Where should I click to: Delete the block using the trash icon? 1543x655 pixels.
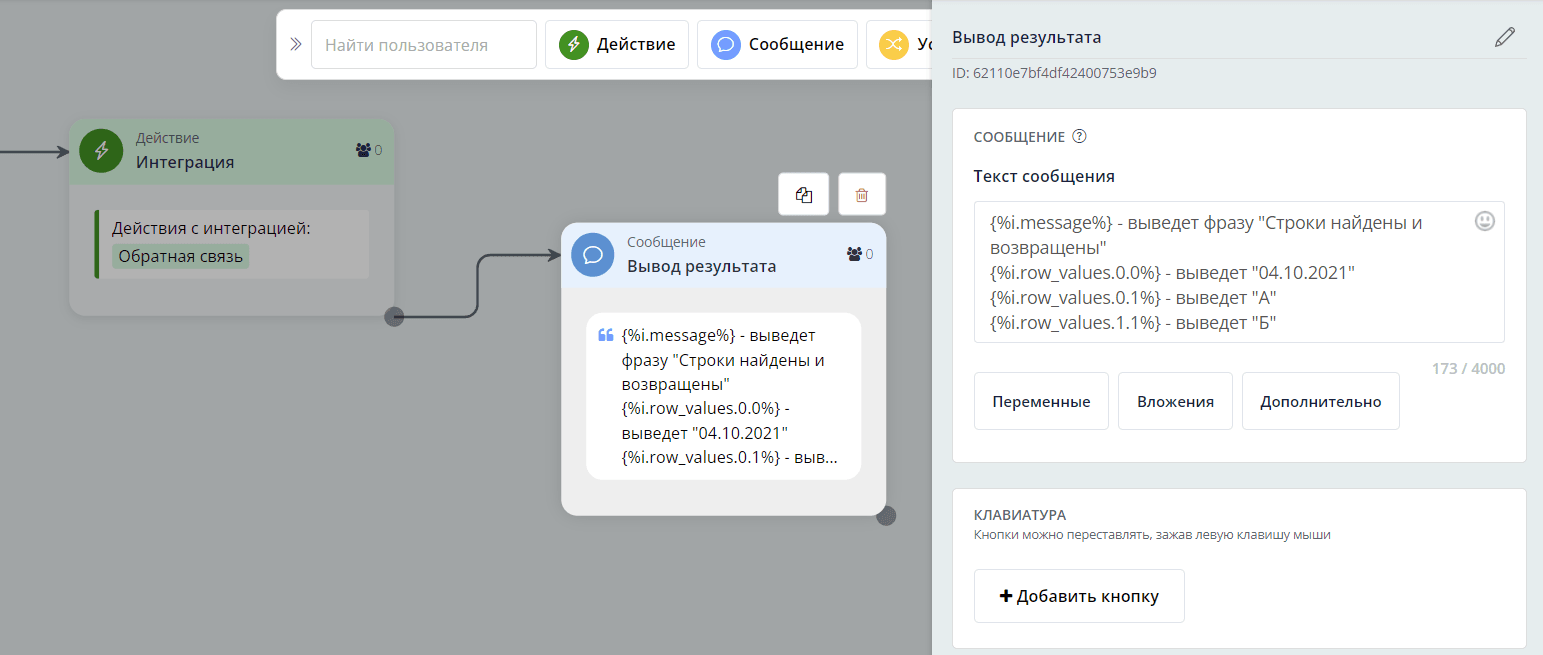[861, 195]
